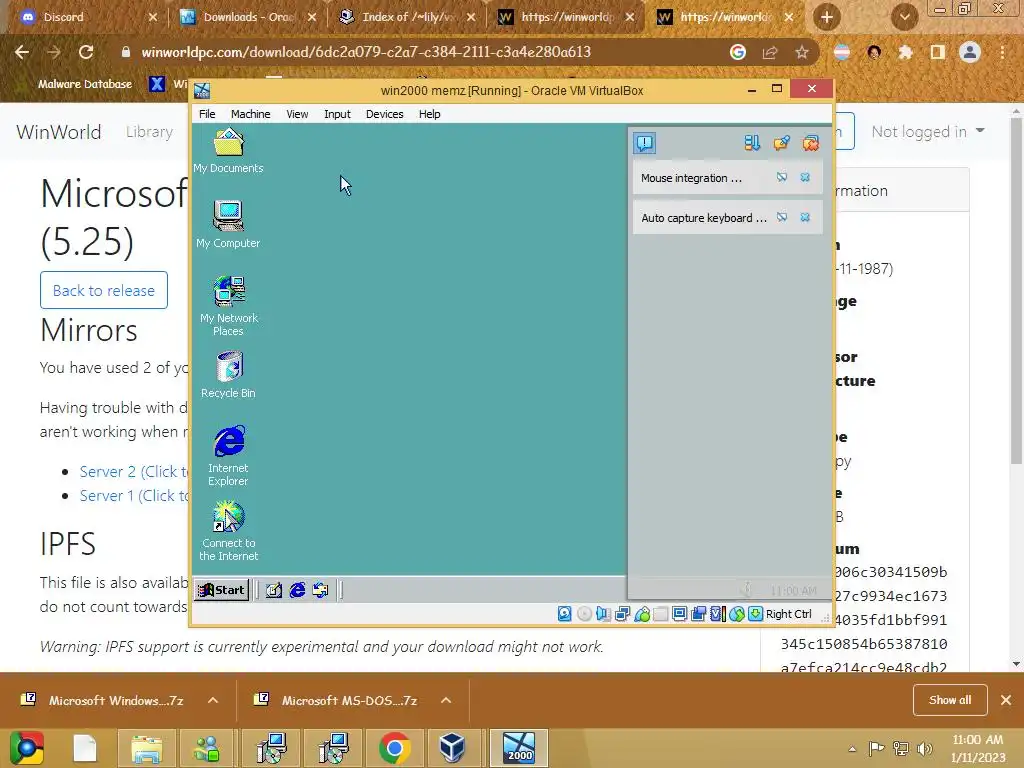Expand Microsoft Windows 7z download options
This screenshot has height=768, width=1024.
(x=213, y=700)
